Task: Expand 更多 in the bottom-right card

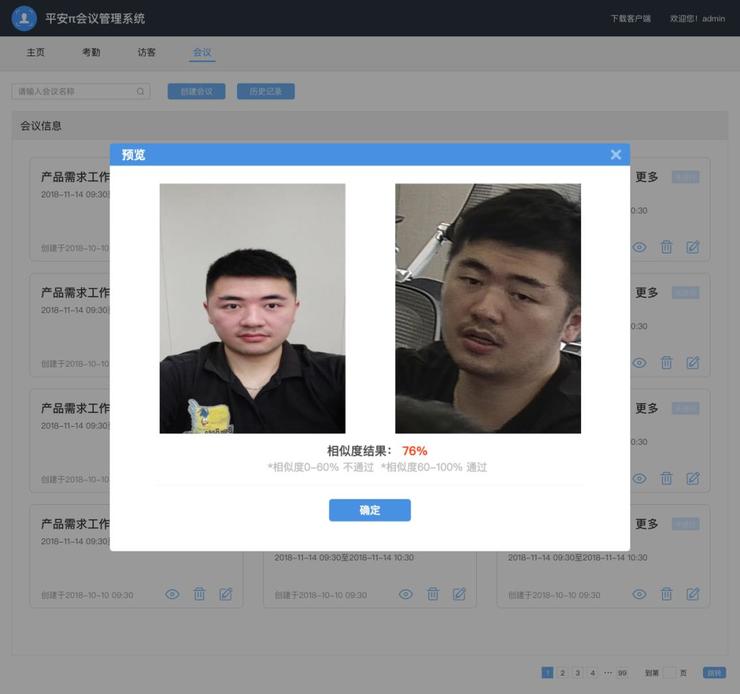Action: pyautogui.click(x=647, y=524)
